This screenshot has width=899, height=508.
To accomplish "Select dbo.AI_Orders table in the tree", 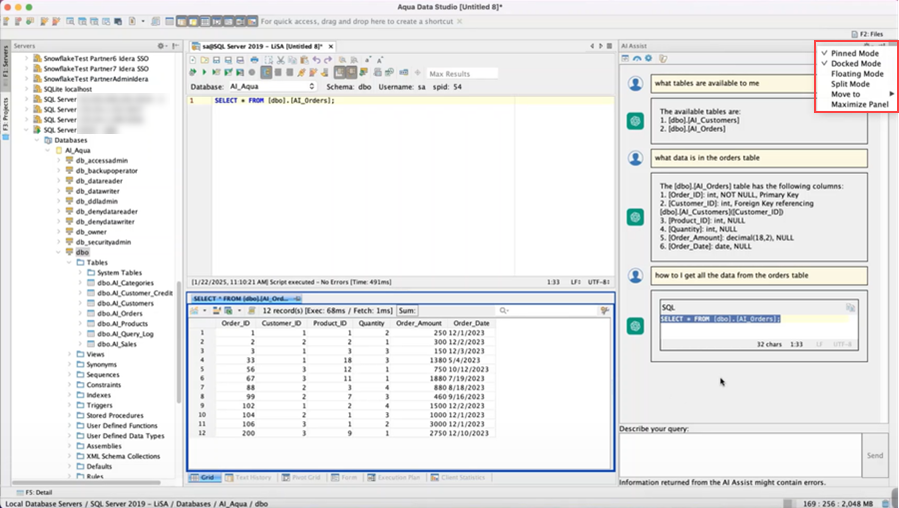I will click(119, 313).
